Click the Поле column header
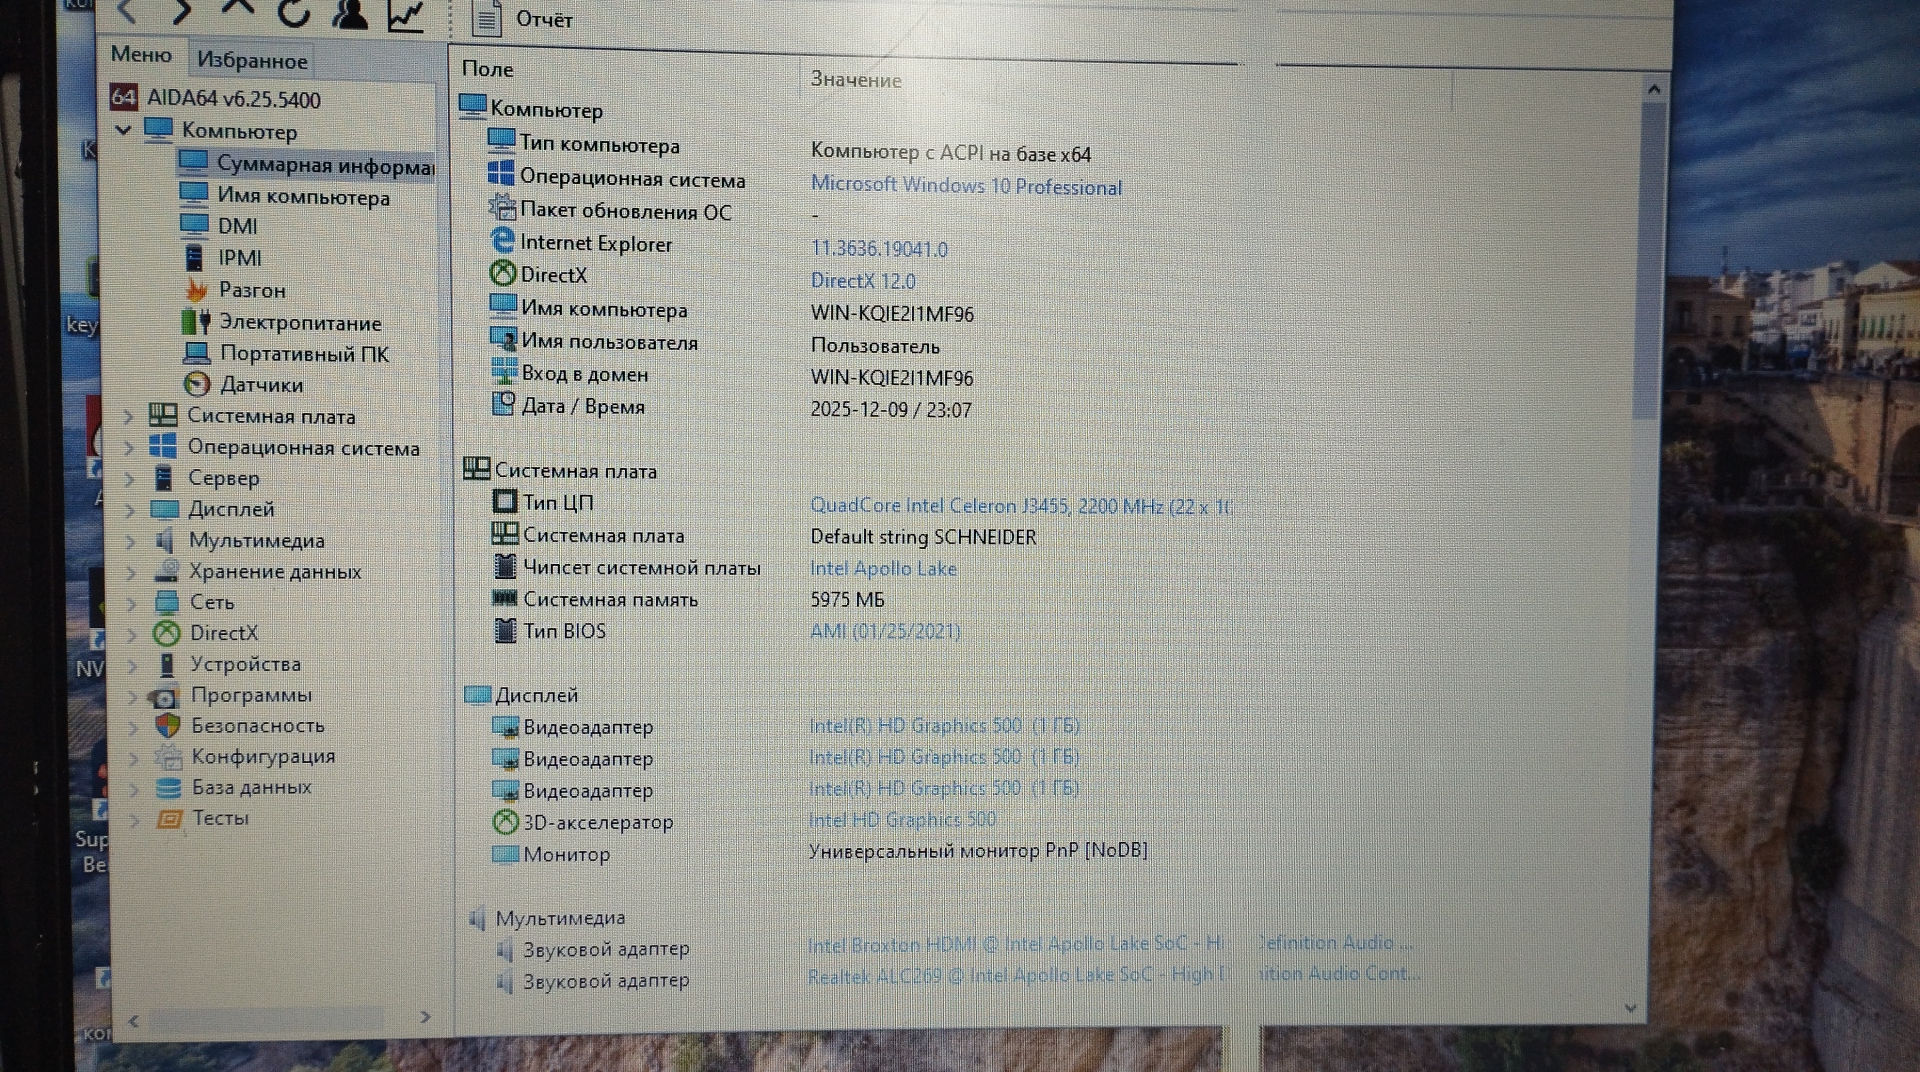This screenshot has width=1920, height=1072. pyautogui.click(x=488, y=69)
